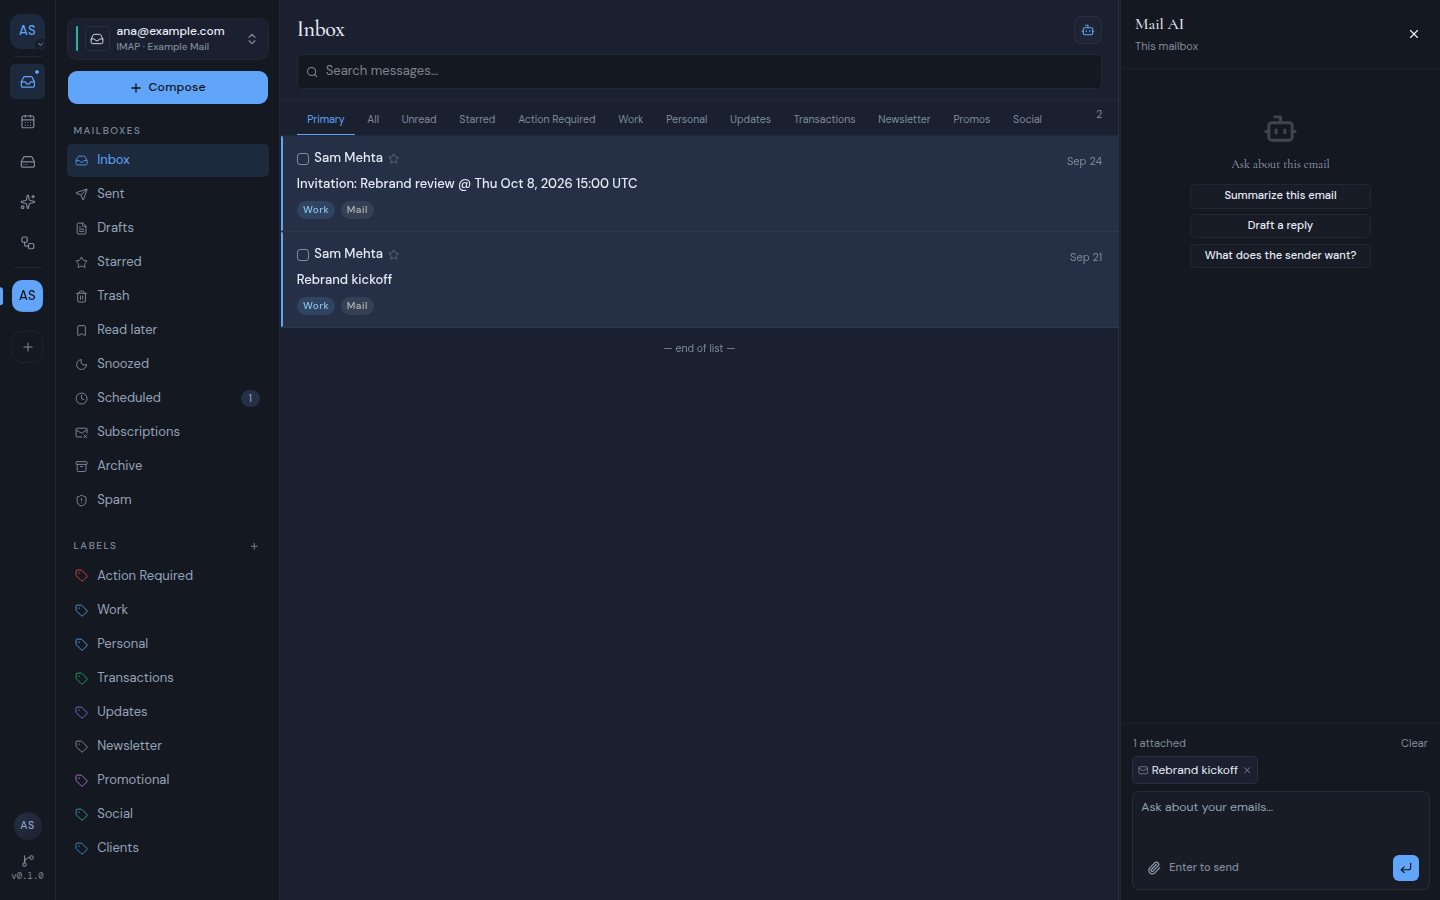This screenshot has height=900, width=1440.
Task: Select the Clients label
Action: click(x=168, y=848)
